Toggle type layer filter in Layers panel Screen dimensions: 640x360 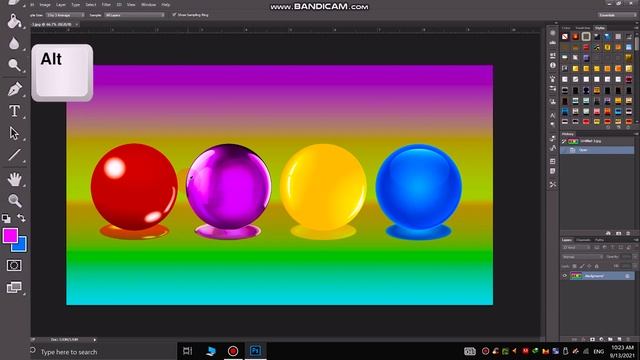pos(612,247)
